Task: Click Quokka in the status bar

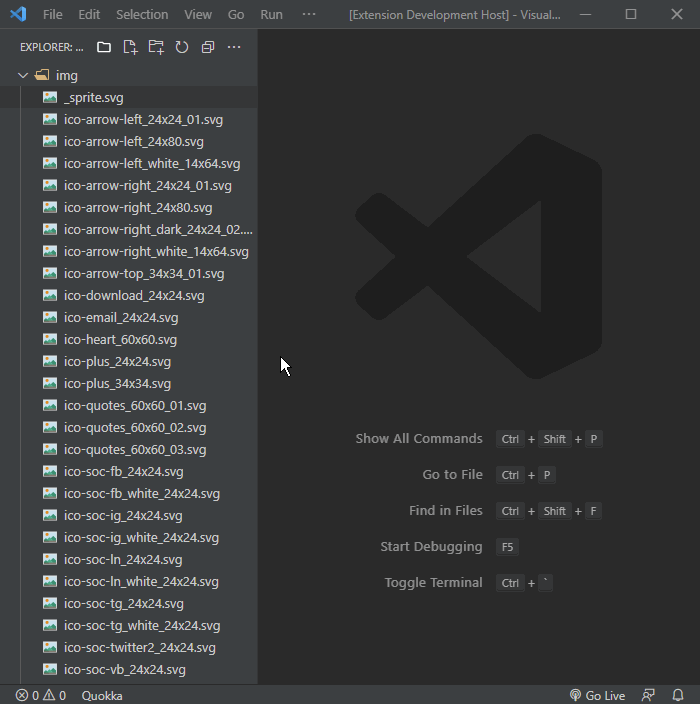Action: [102, 695]
